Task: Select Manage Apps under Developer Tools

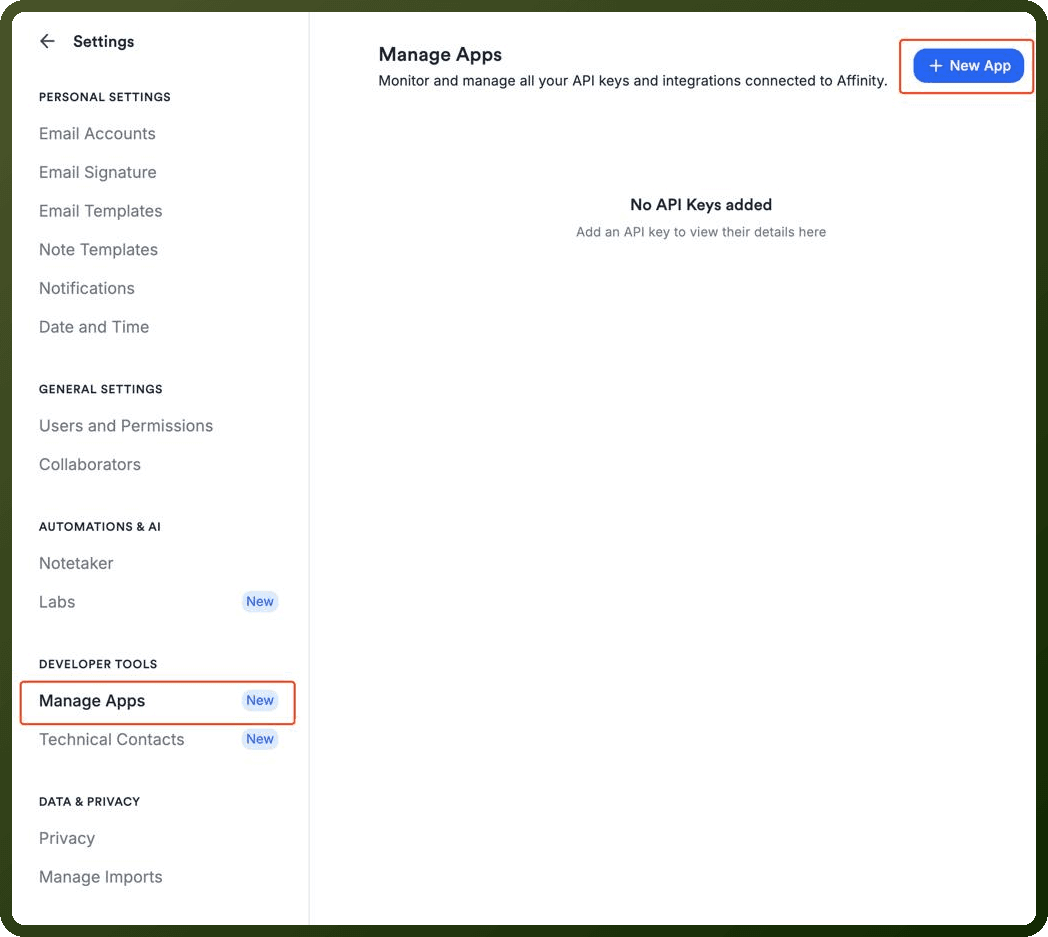Action: tap(158, 701)
